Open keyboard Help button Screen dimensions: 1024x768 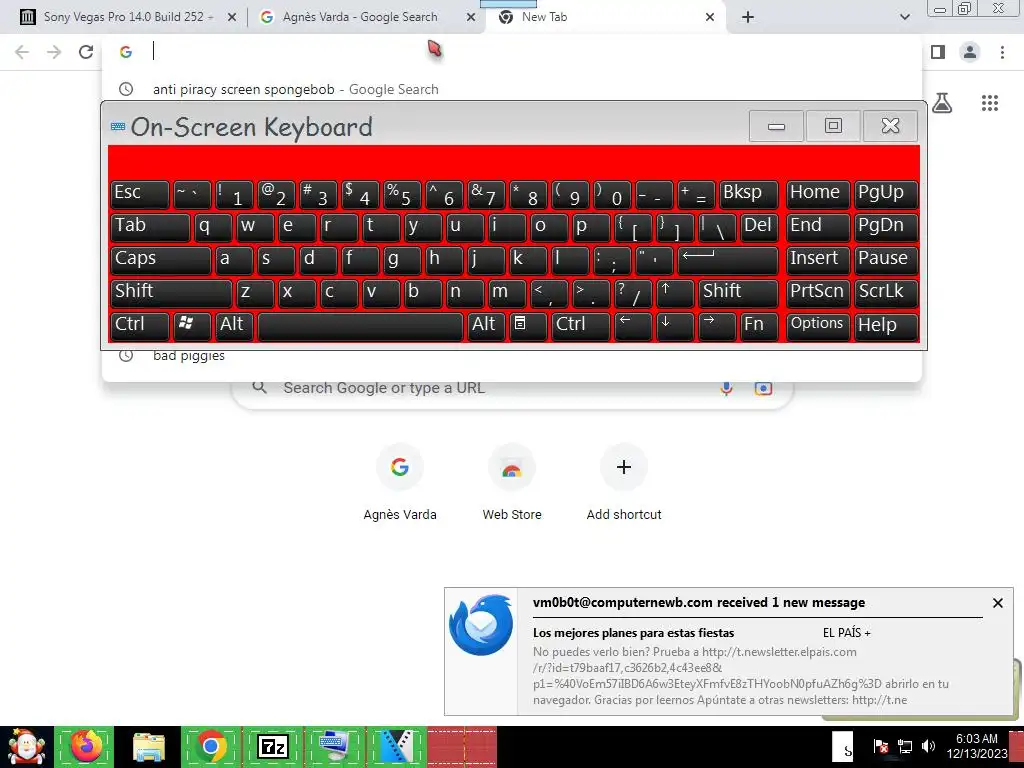pyautogui.click(x=886, y=327)
